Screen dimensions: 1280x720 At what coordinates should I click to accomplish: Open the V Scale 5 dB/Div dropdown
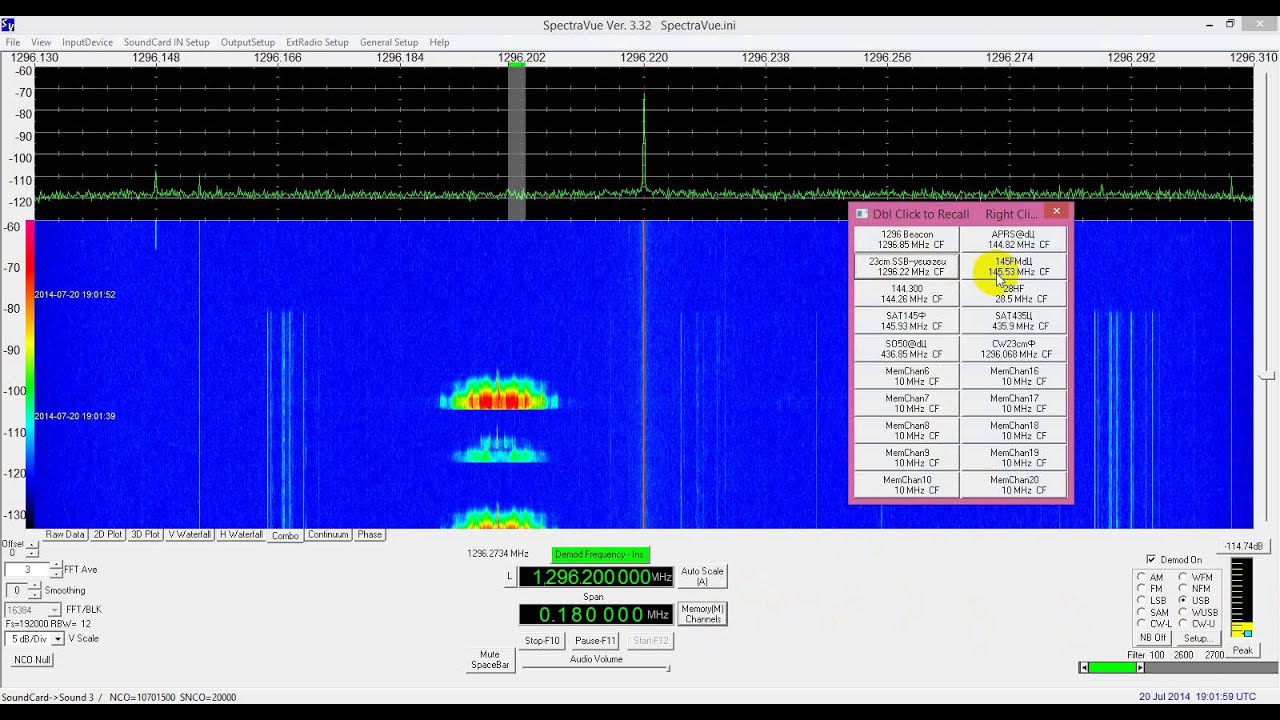click(58, 639)
